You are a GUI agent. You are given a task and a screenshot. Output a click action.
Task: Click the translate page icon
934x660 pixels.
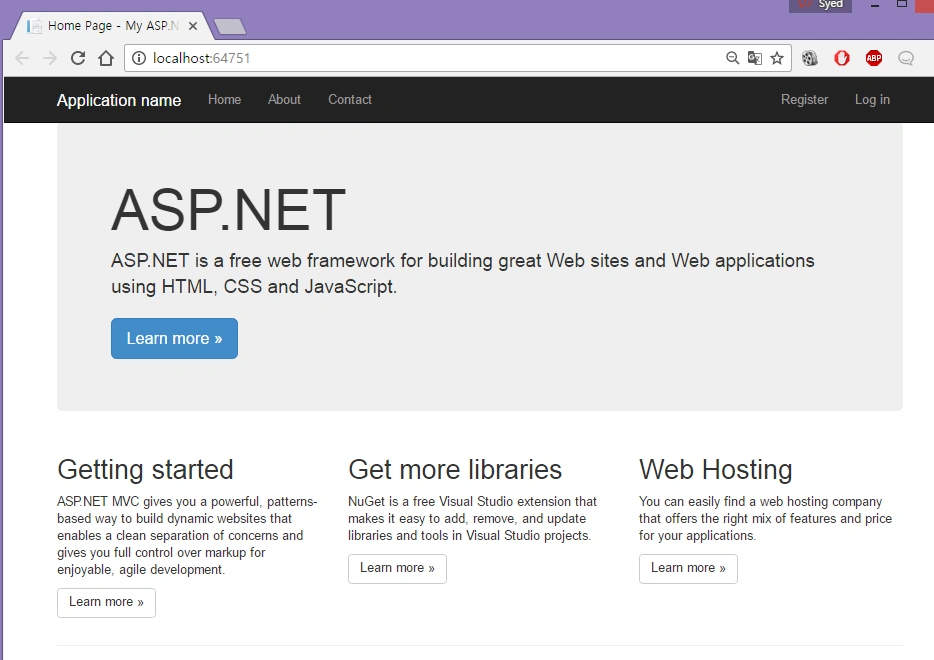pyautogui.click(x=755, y=58)
